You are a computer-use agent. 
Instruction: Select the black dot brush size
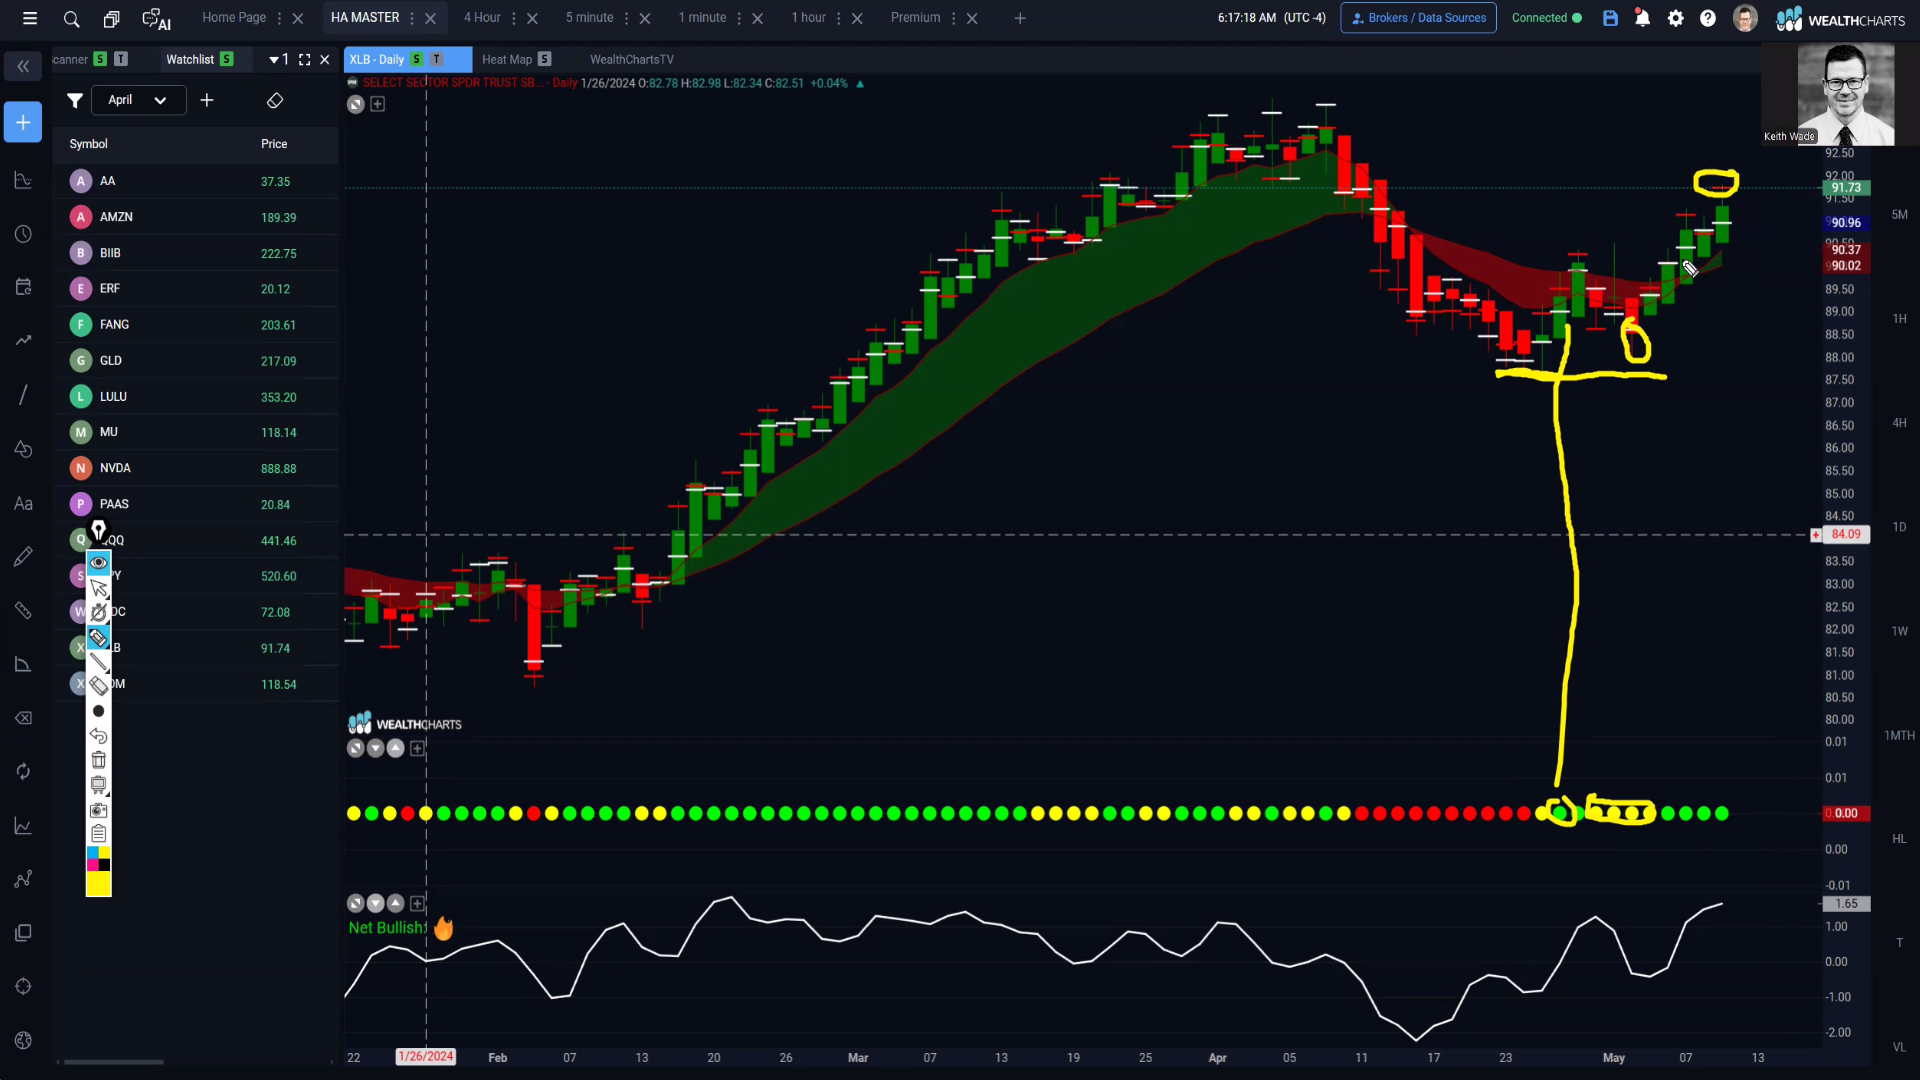click(x=98, y=711)
